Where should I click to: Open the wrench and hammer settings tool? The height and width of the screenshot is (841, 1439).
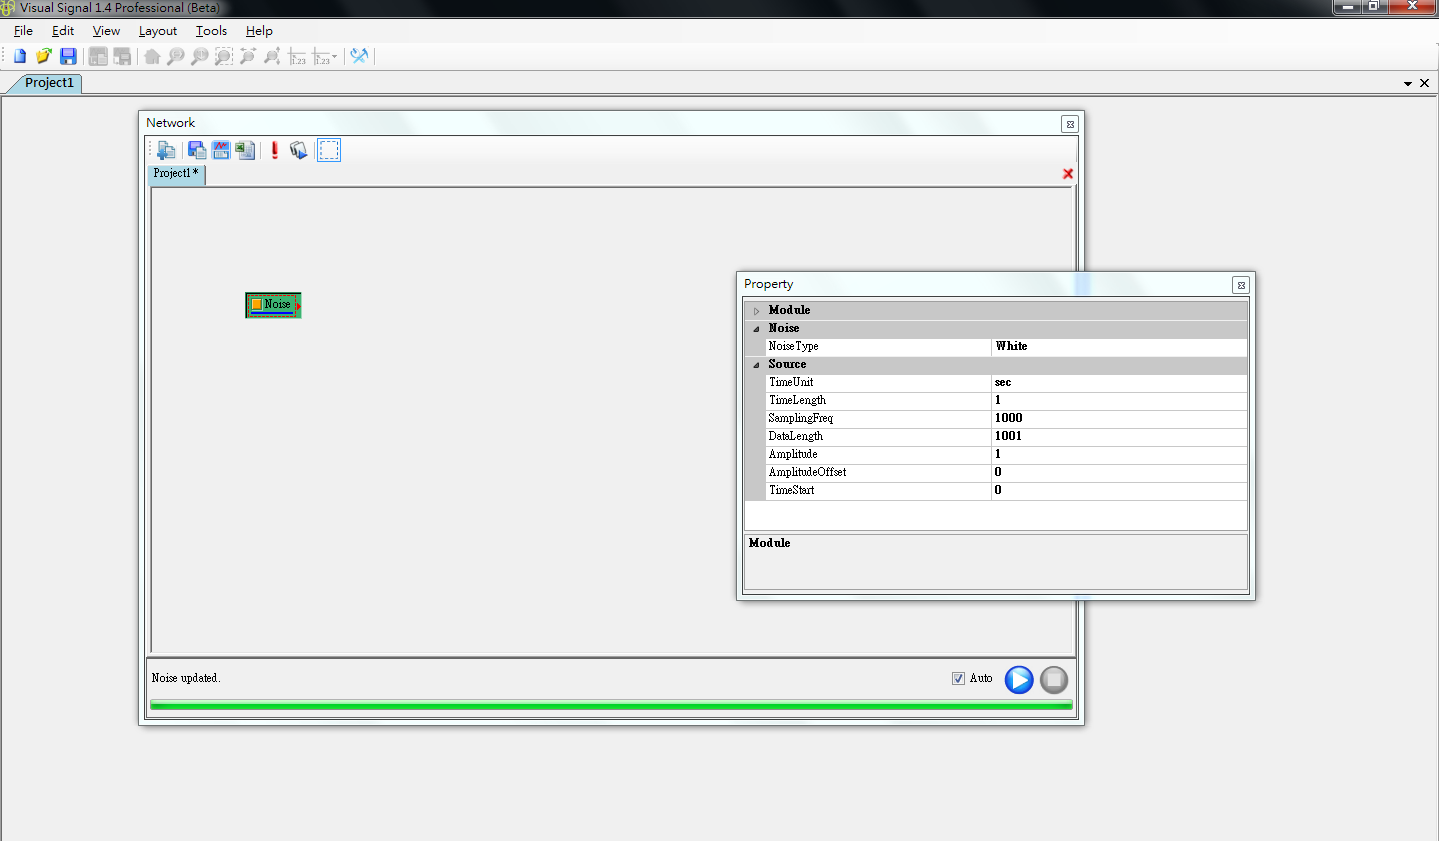(x=359, y=56)
